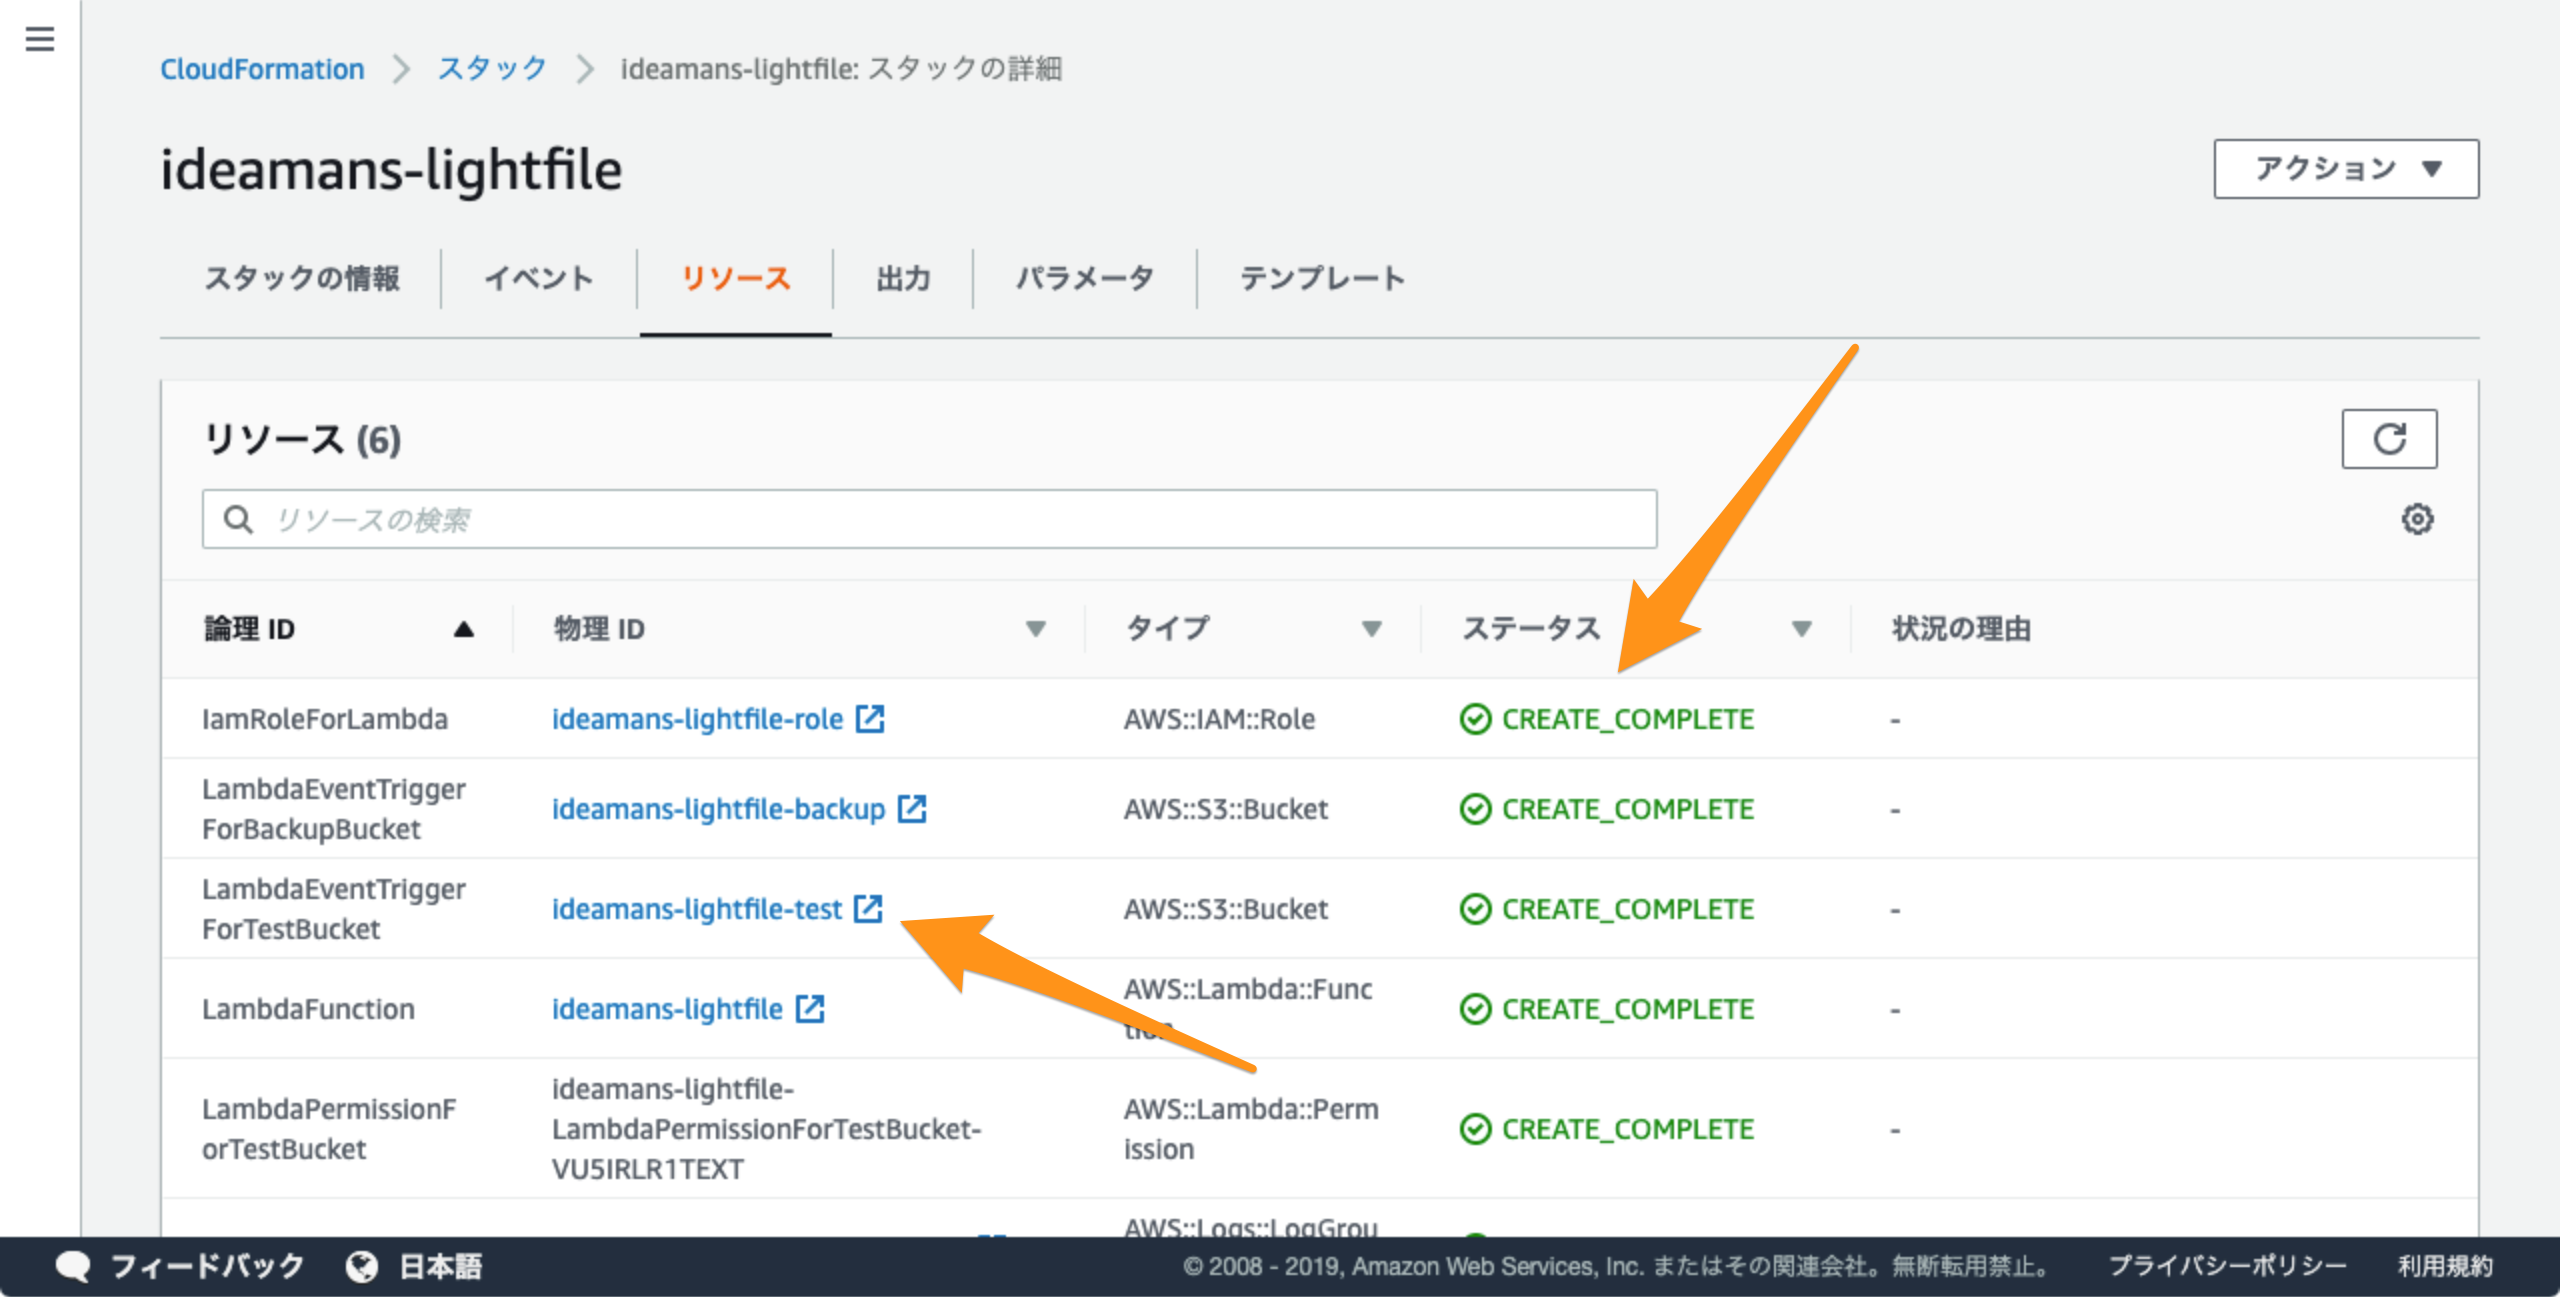Open table preferences gear icon
The width and height of the screenshot is (2560, 1297).
pyautogui.click(x=2417, y=519)
